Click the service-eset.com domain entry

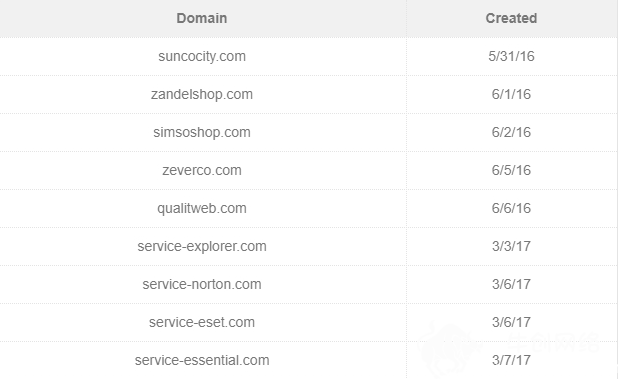coord(202,322)
